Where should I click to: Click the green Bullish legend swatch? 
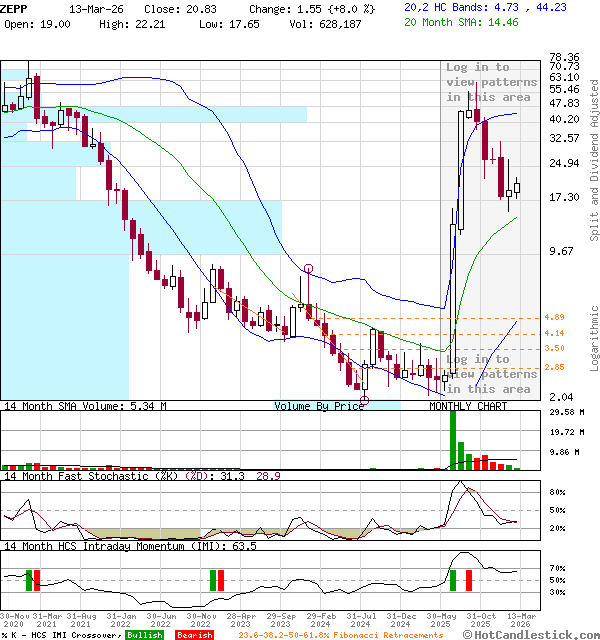coord(144,635)
